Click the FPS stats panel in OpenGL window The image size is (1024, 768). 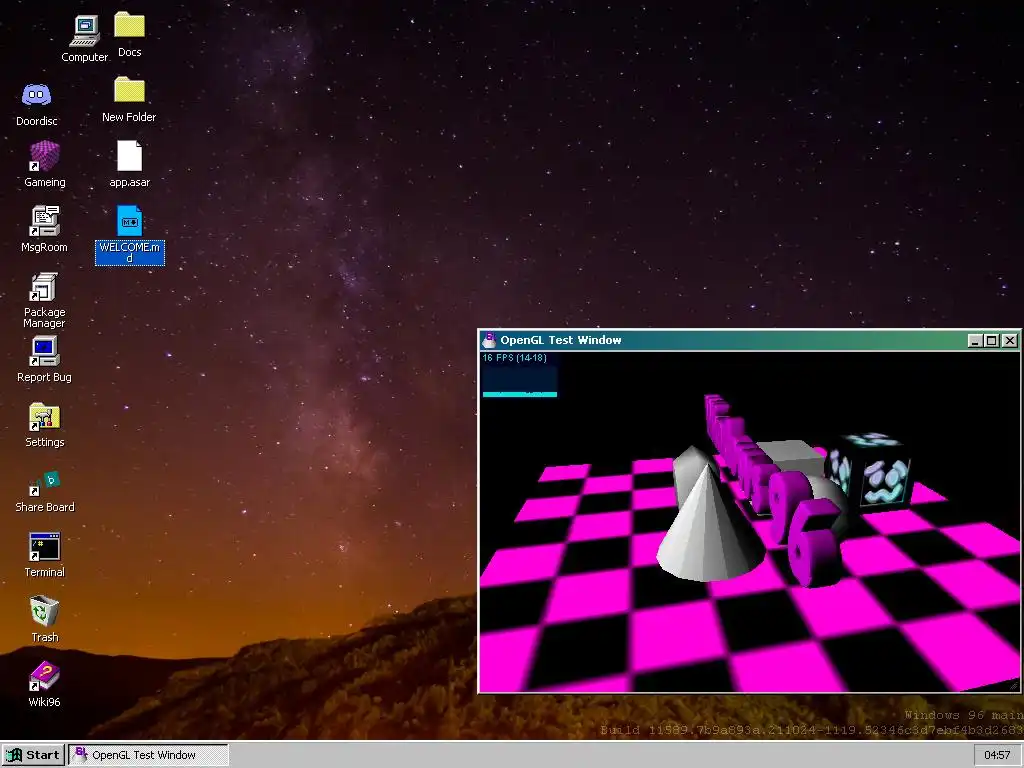coord(520,375)
